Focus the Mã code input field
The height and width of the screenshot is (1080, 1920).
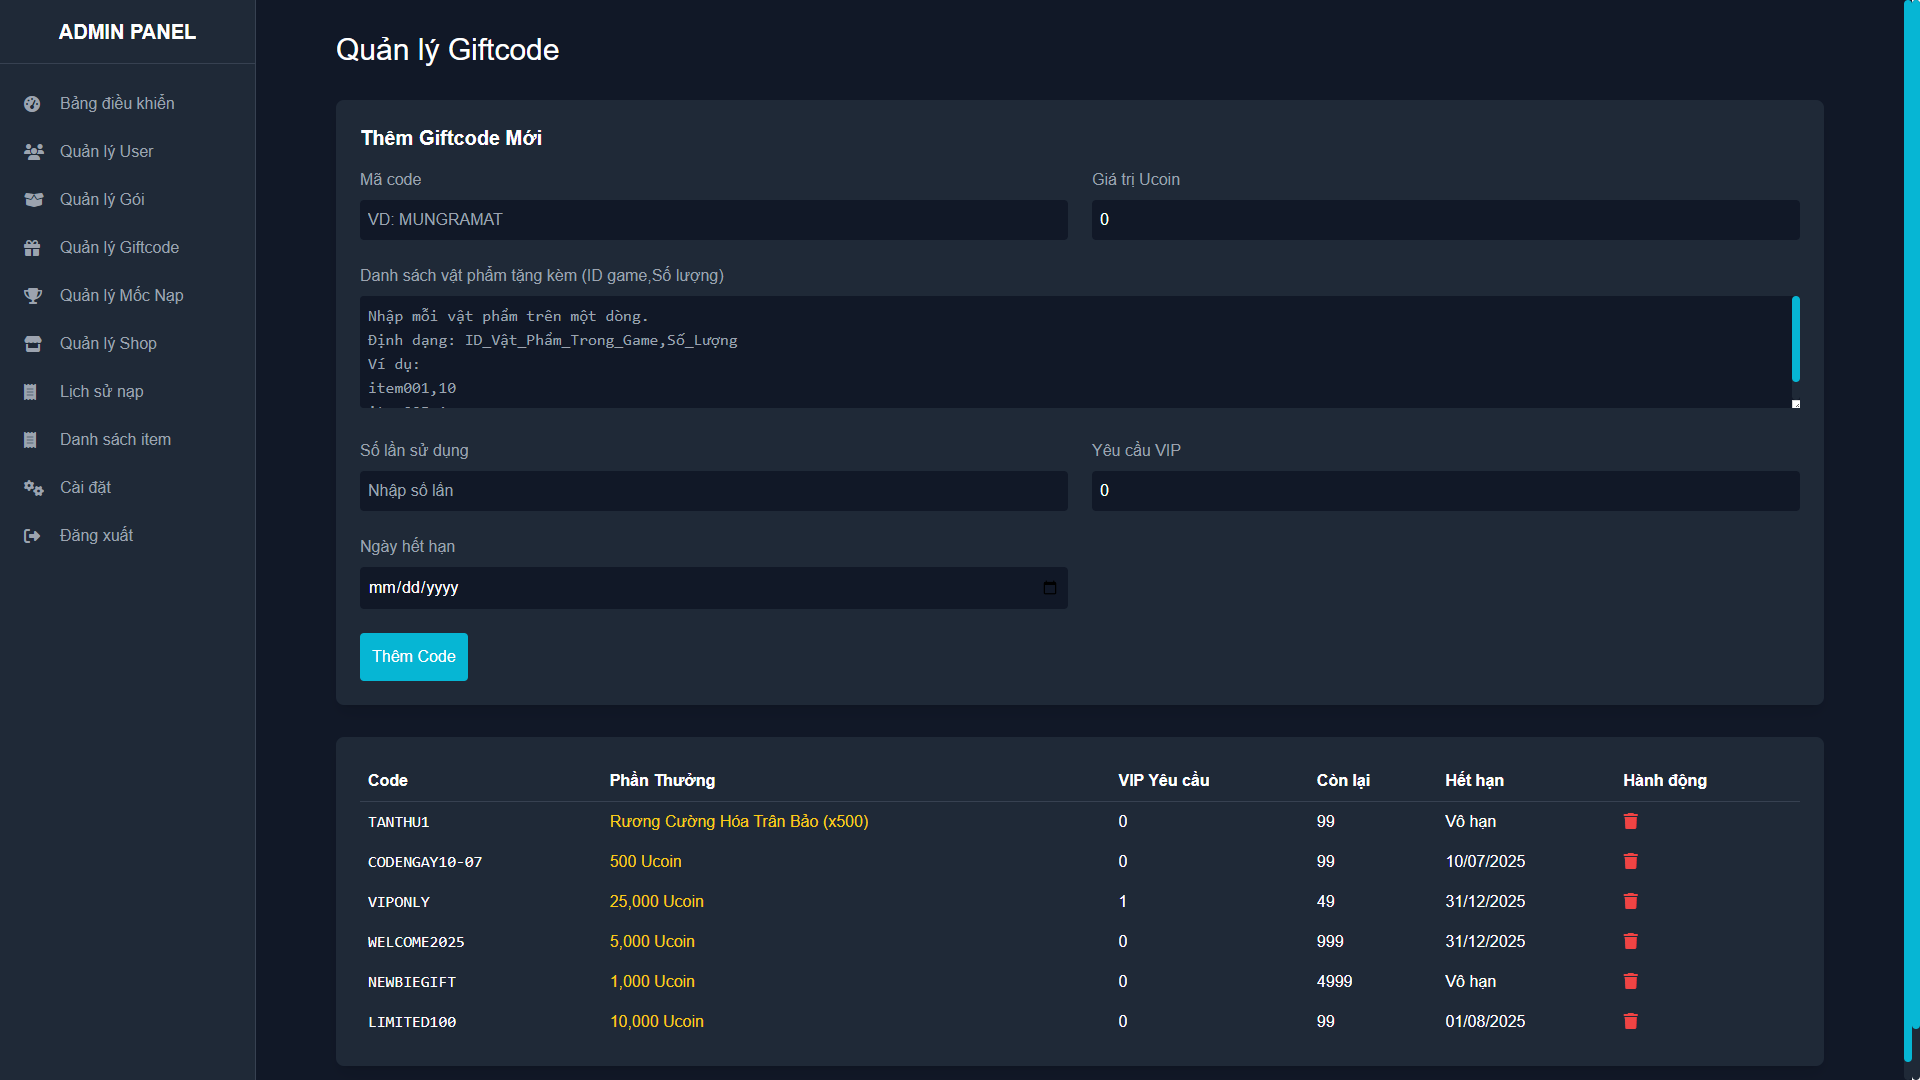[x=713, y=220]
